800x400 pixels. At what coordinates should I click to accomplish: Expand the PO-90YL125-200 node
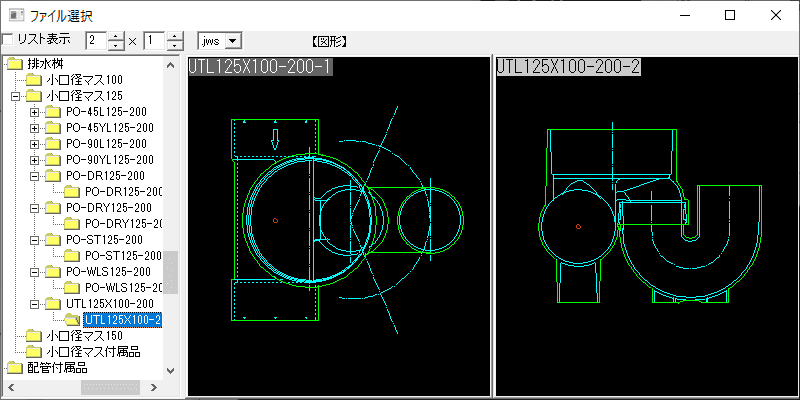point(34,160)
